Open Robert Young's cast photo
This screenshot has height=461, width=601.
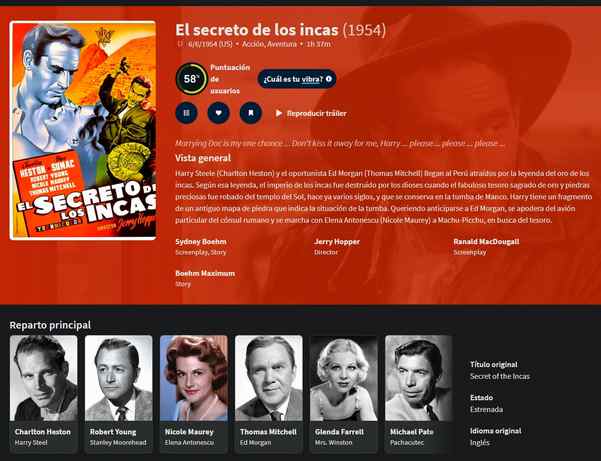[x=118, y=378]
